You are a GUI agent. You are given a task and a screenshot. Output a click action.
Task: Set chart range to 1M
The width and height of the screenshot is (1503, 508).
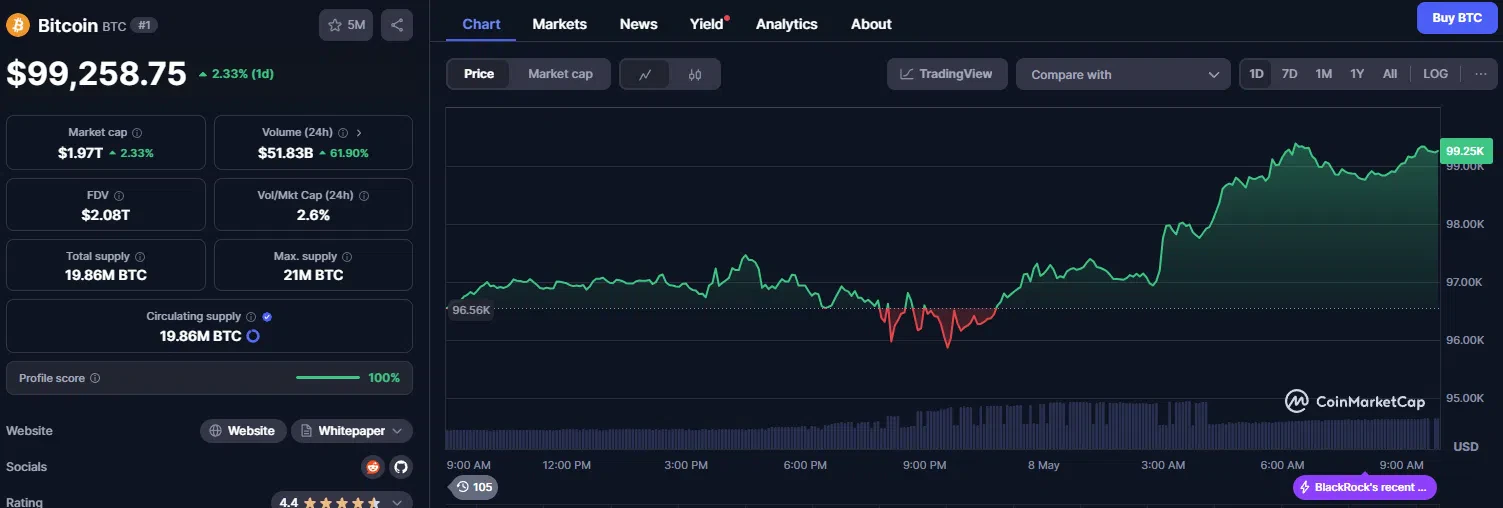click(x=1324, y=74)
